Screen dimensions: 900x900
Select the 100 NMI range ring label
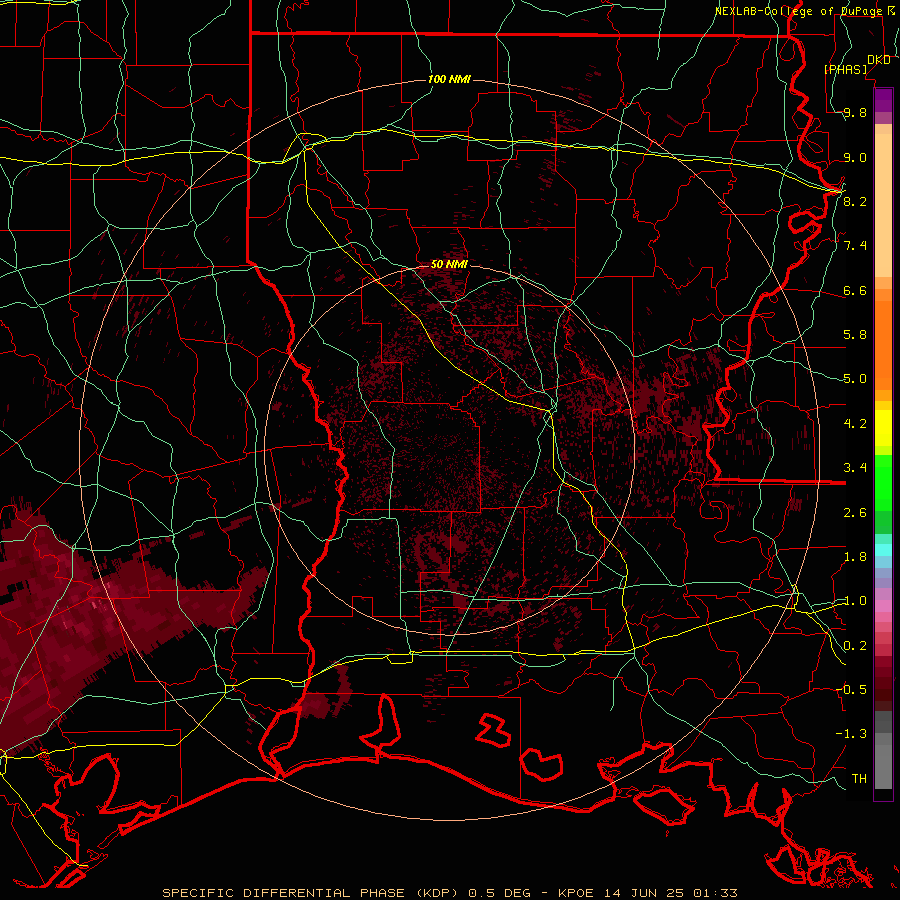click(449, 79)
